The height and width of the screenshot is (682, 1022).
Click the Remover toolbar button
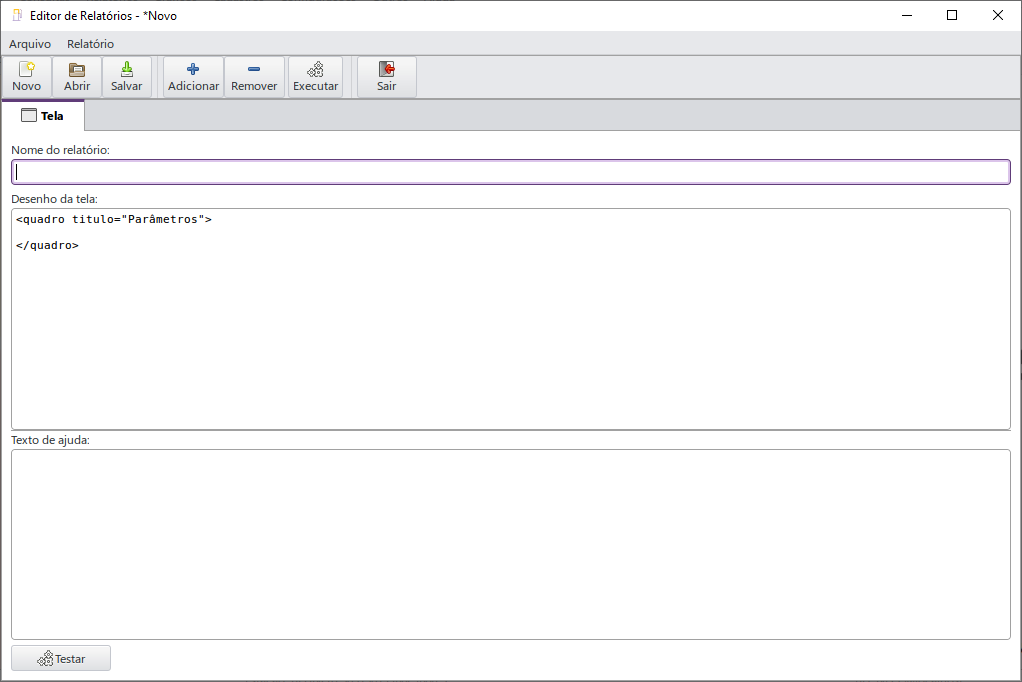coord(254,77)
